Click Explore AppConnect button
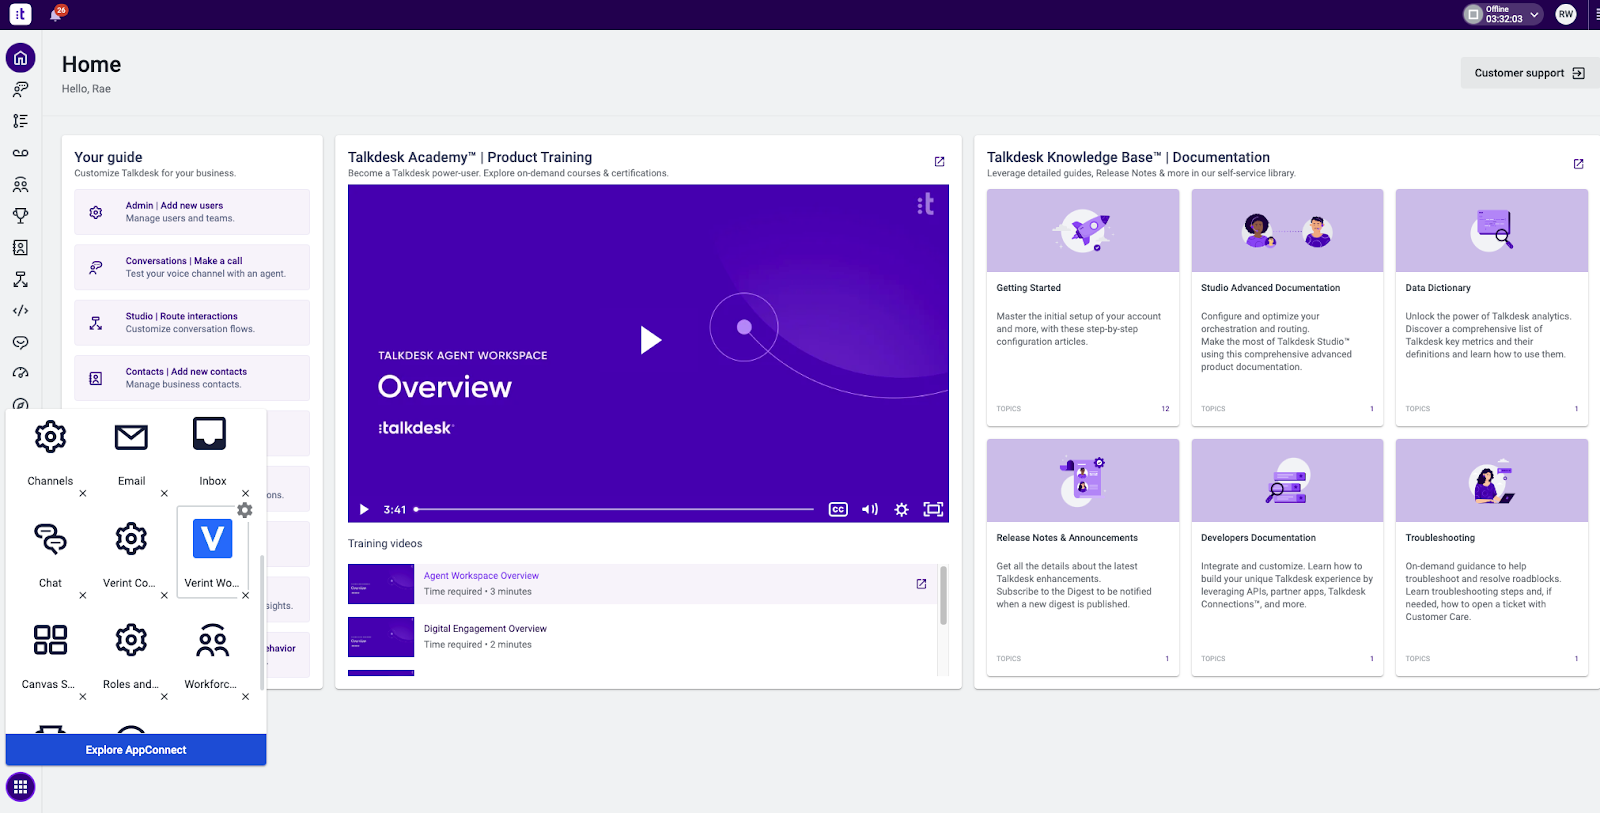The image size is (1600, 813). point(136,750)
